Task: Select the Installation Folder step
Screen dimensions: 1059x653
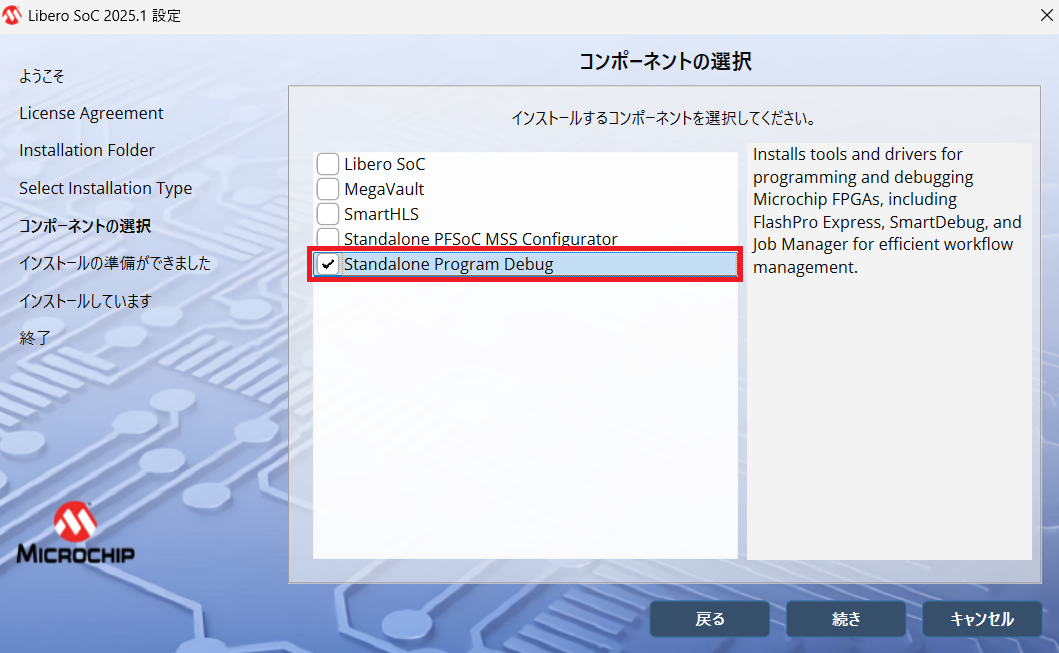Action: click(87, 151)
